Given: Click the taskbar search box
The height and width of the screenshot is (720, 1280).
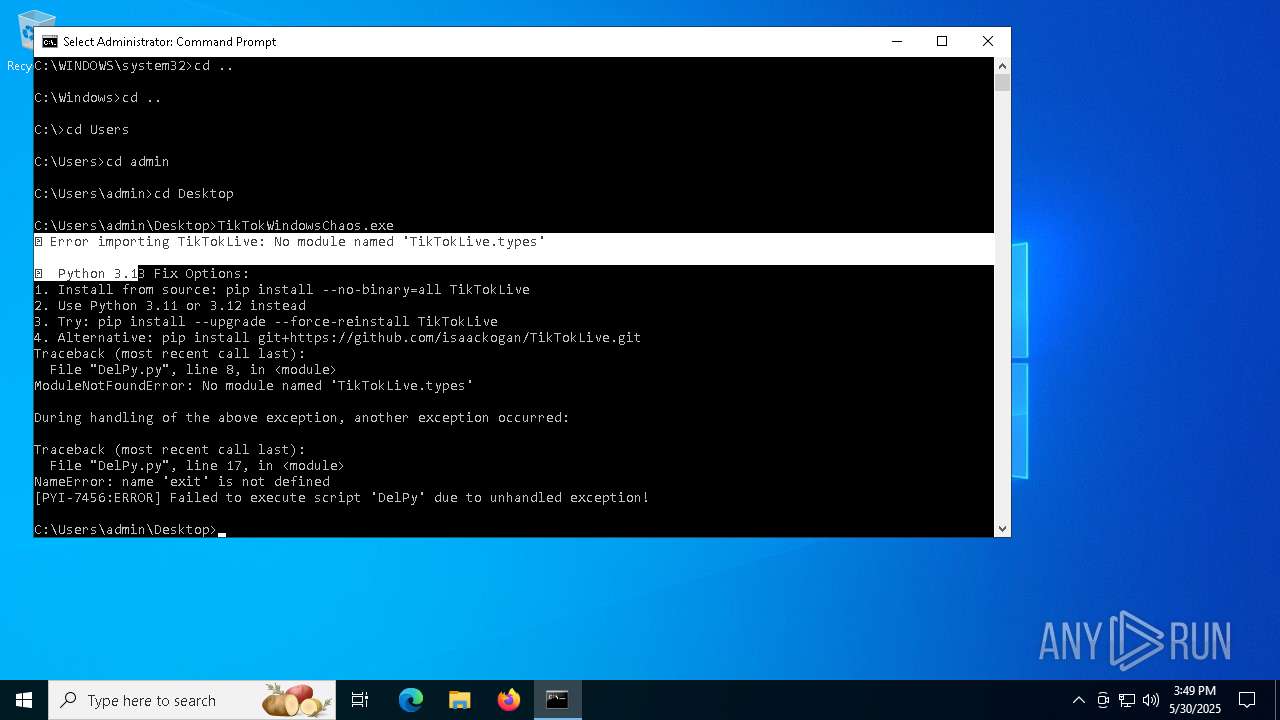Looking at the screenshot, I should 193,700.
